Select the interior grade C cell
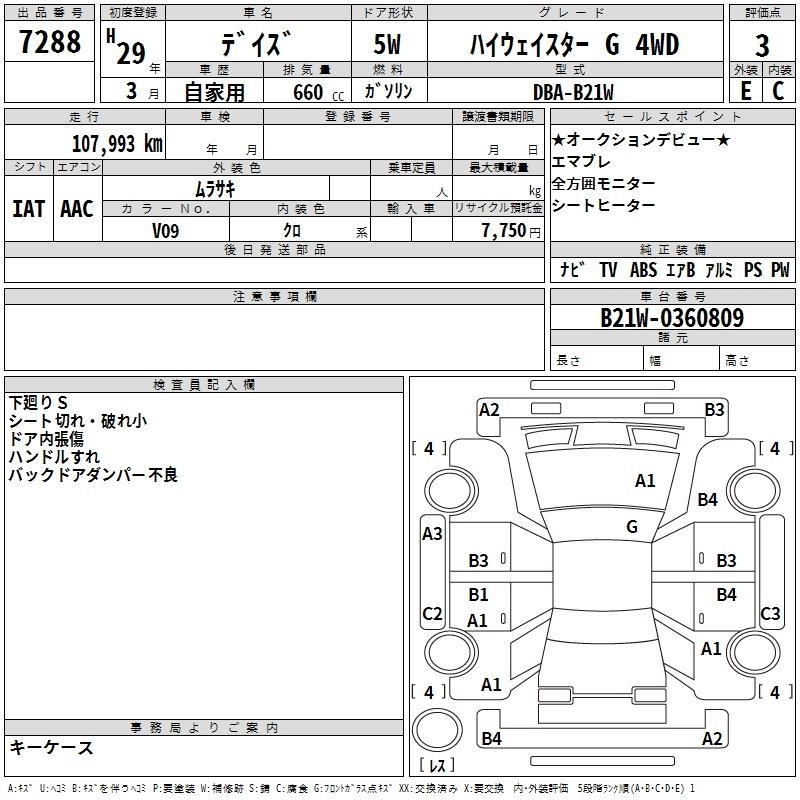 click(778, 90)
